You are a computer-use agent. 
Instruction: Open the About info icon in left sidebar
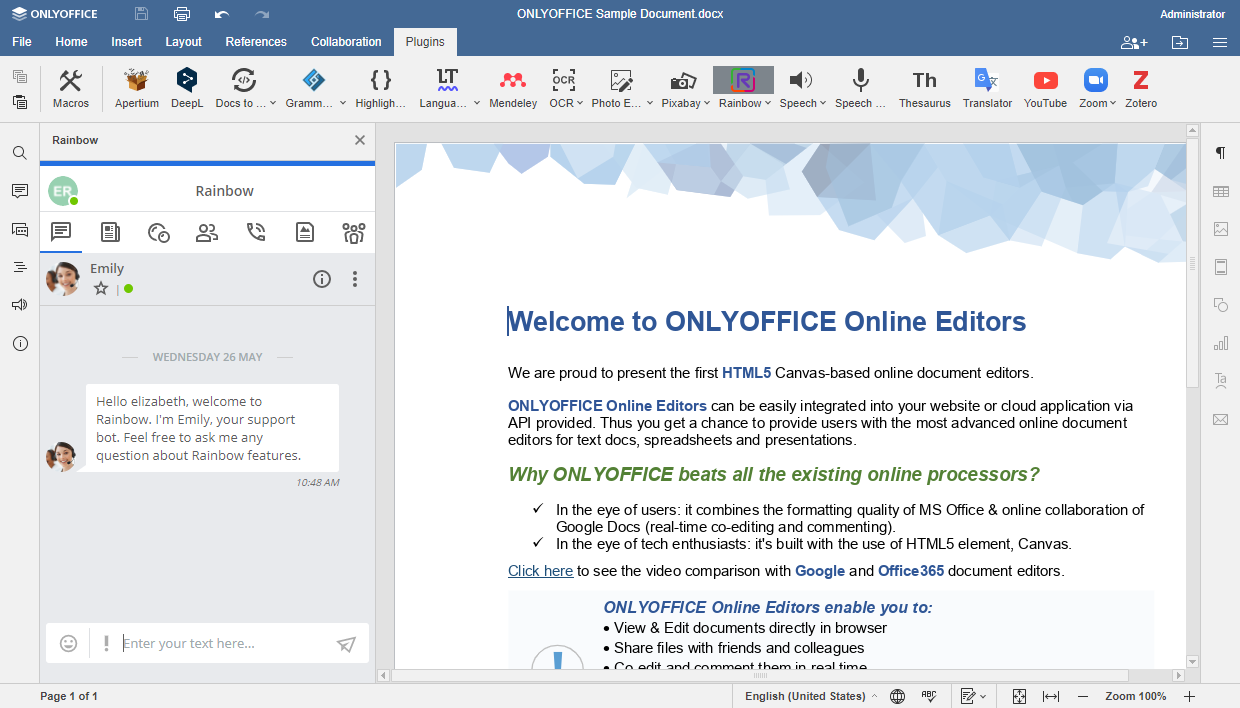coord(20,343)
